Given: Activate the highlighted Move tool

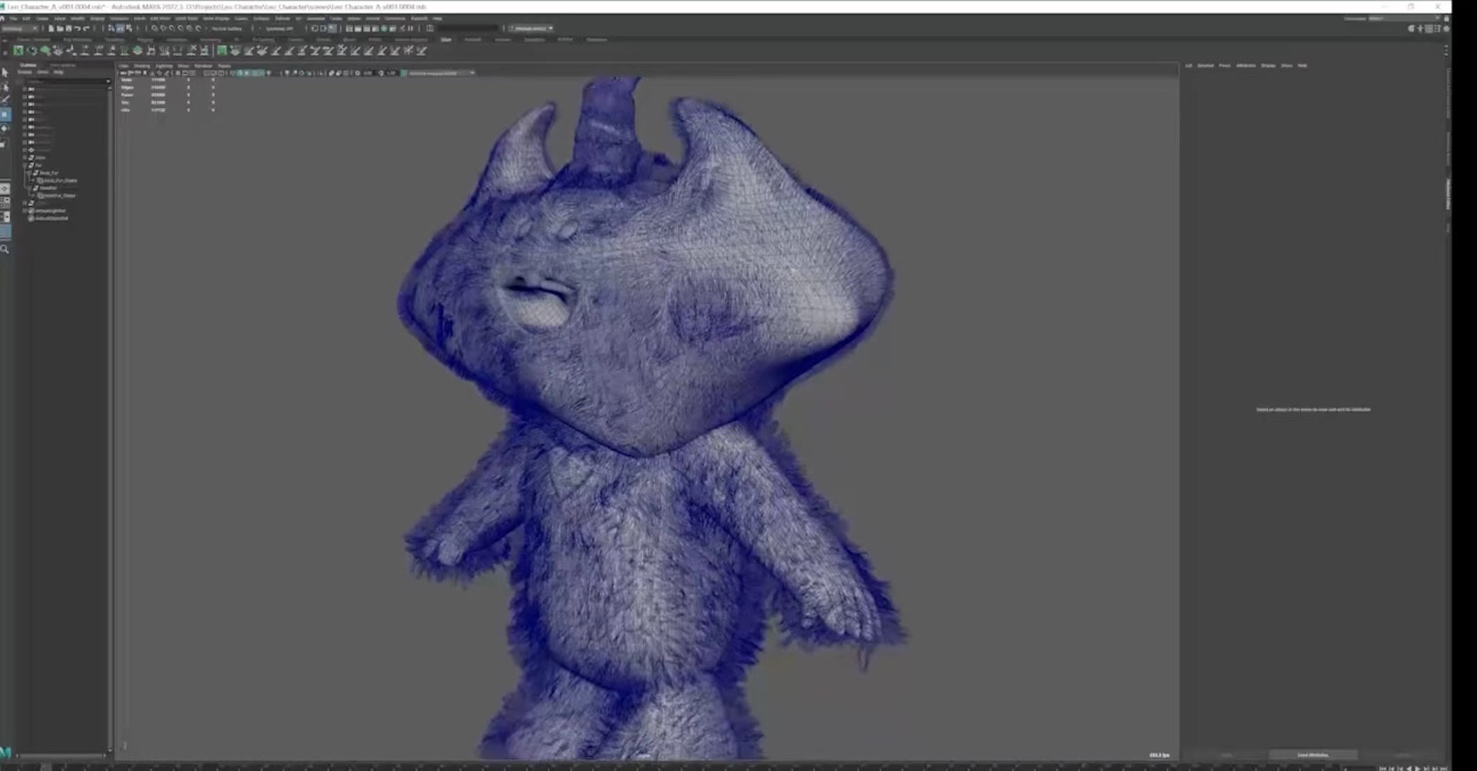Looking at the screenshot, I should tap(5, 114).
